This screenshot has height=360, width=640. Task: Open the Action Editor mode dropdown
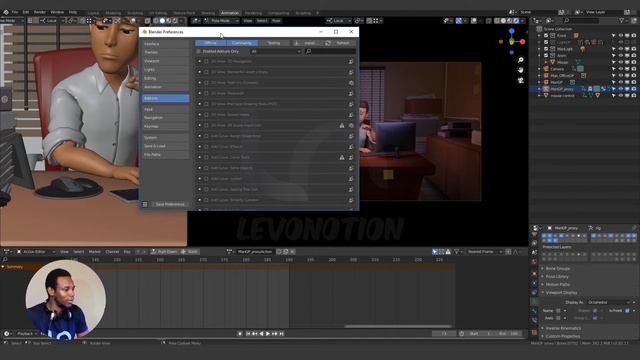pyautogui.click(x=36, y=252)
